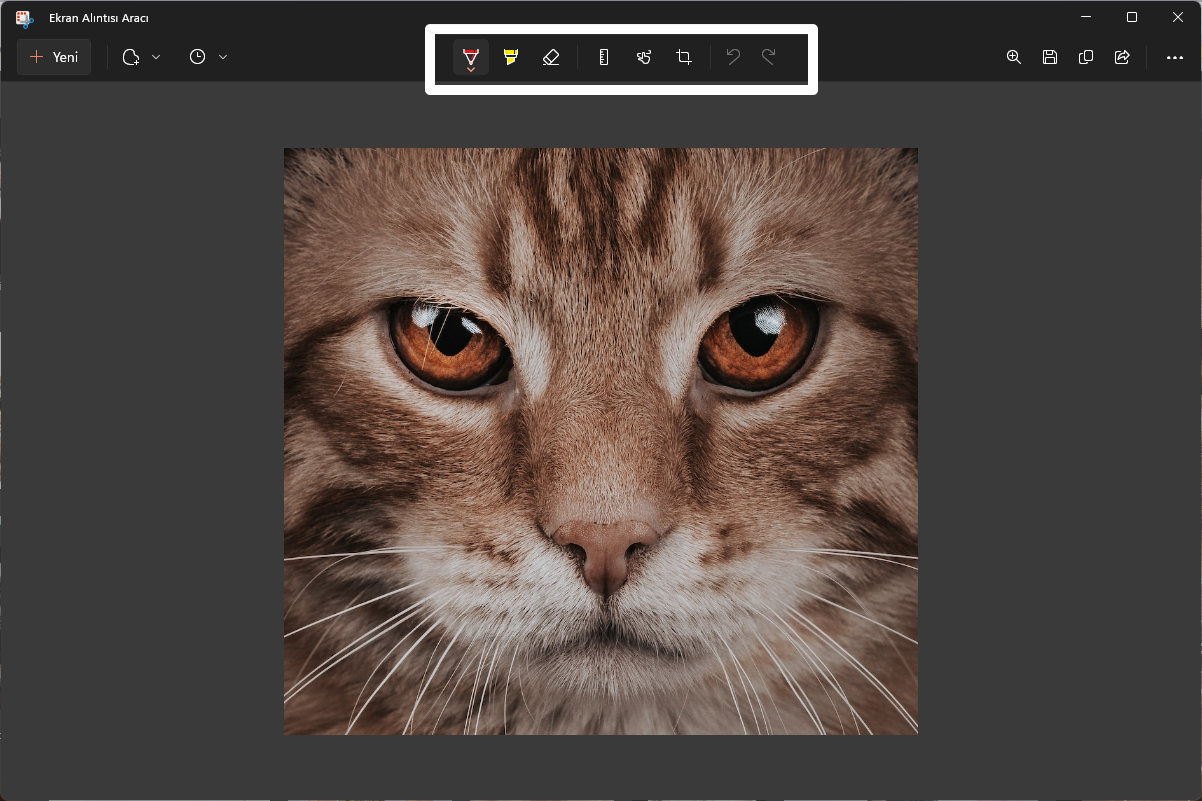The height and width of the screenshot is (801, 1202).
Task: Maximize the Snipping Tool window
Action: (x=1132, y=17)
